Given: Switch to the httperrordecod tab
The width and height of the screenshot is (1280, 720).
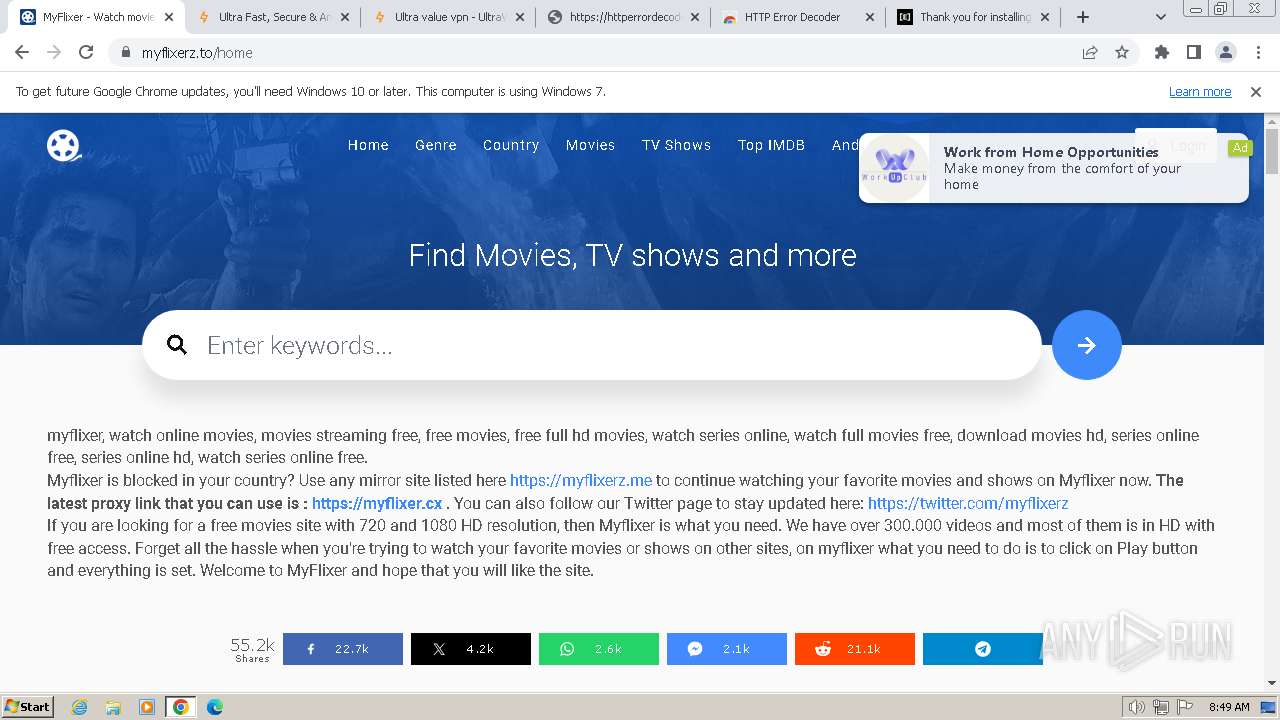Looking at the screenshot, I should 623,17.
